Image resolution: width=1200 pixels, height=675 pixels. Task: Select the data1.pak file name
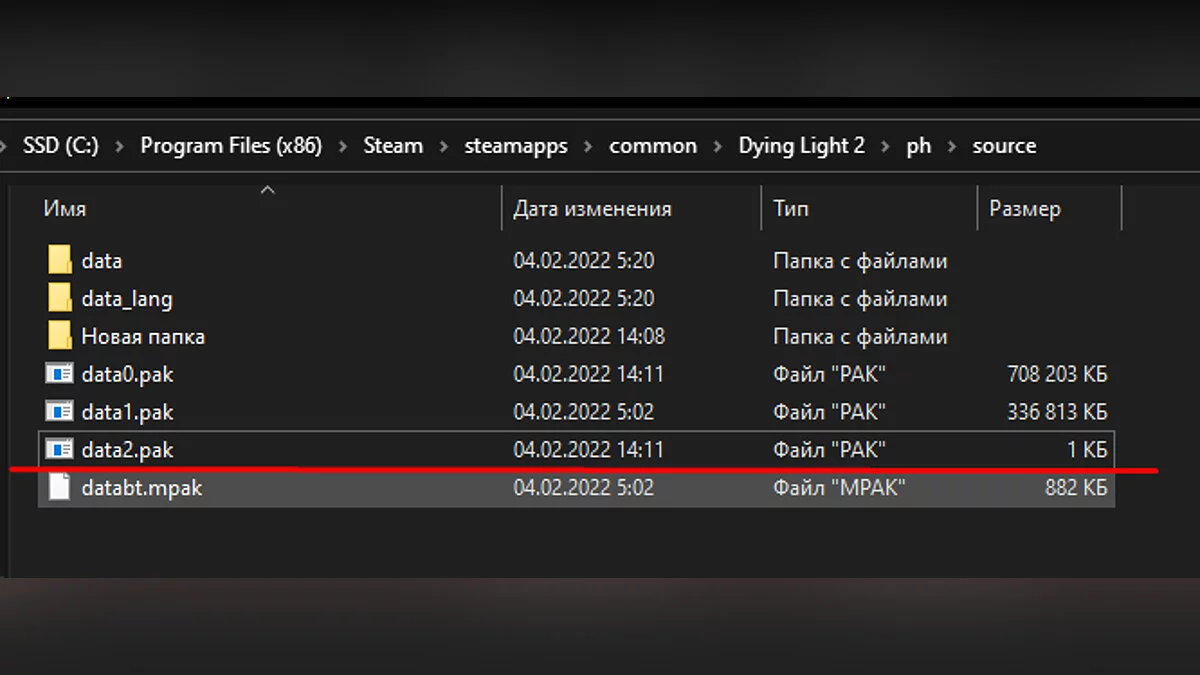[x=128, y=412]
